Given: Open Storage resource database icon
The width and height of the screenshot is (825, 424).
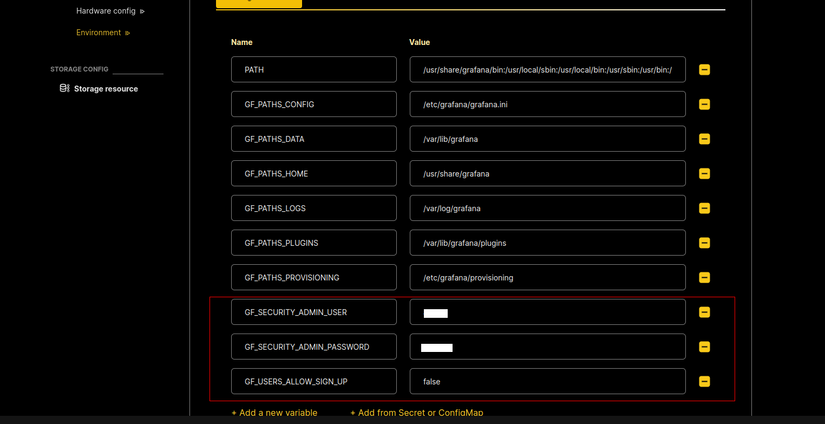Looking at the screenshot, I should pos(65,88).
